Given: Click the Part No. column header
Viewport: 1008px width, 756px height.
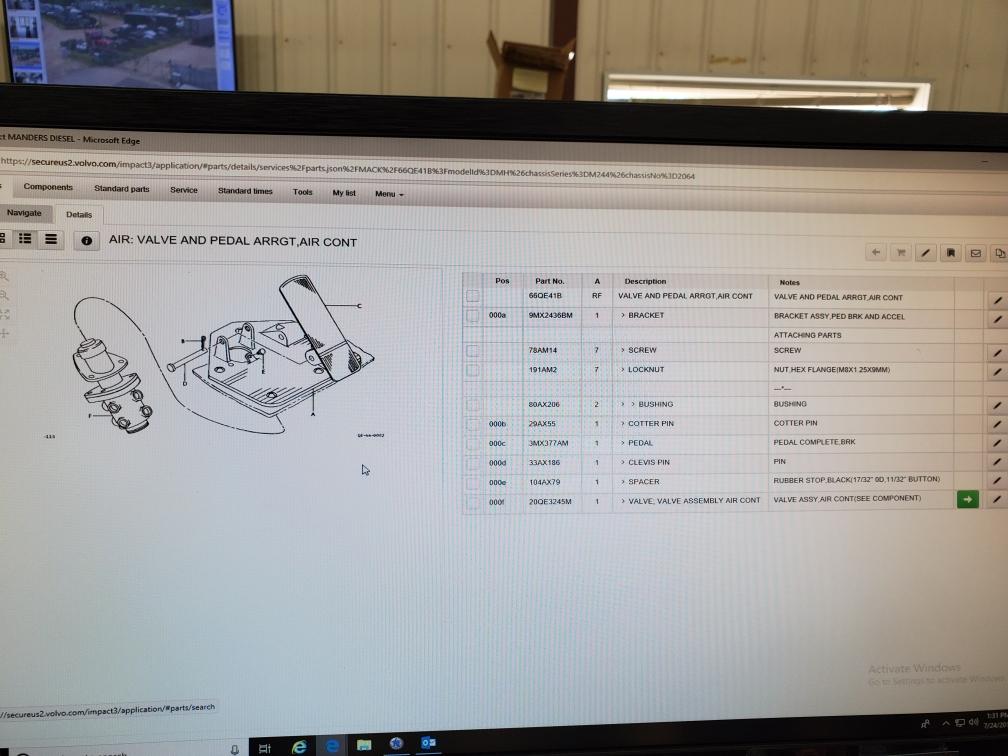Looking at the screenshot, I should [x=550, y=281].
